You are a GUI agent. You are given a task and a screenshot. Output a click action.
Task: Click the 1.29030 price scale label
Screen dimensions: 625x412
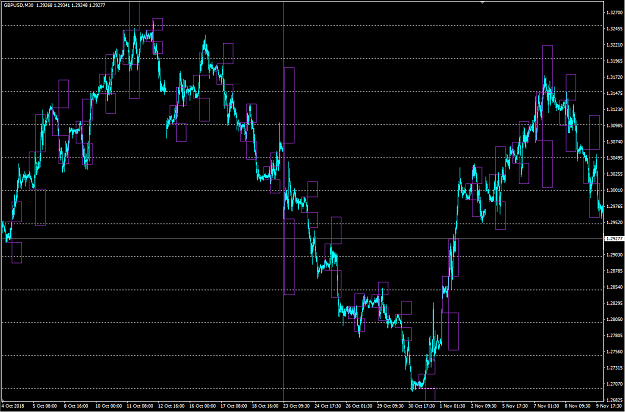tap(613, 255)
